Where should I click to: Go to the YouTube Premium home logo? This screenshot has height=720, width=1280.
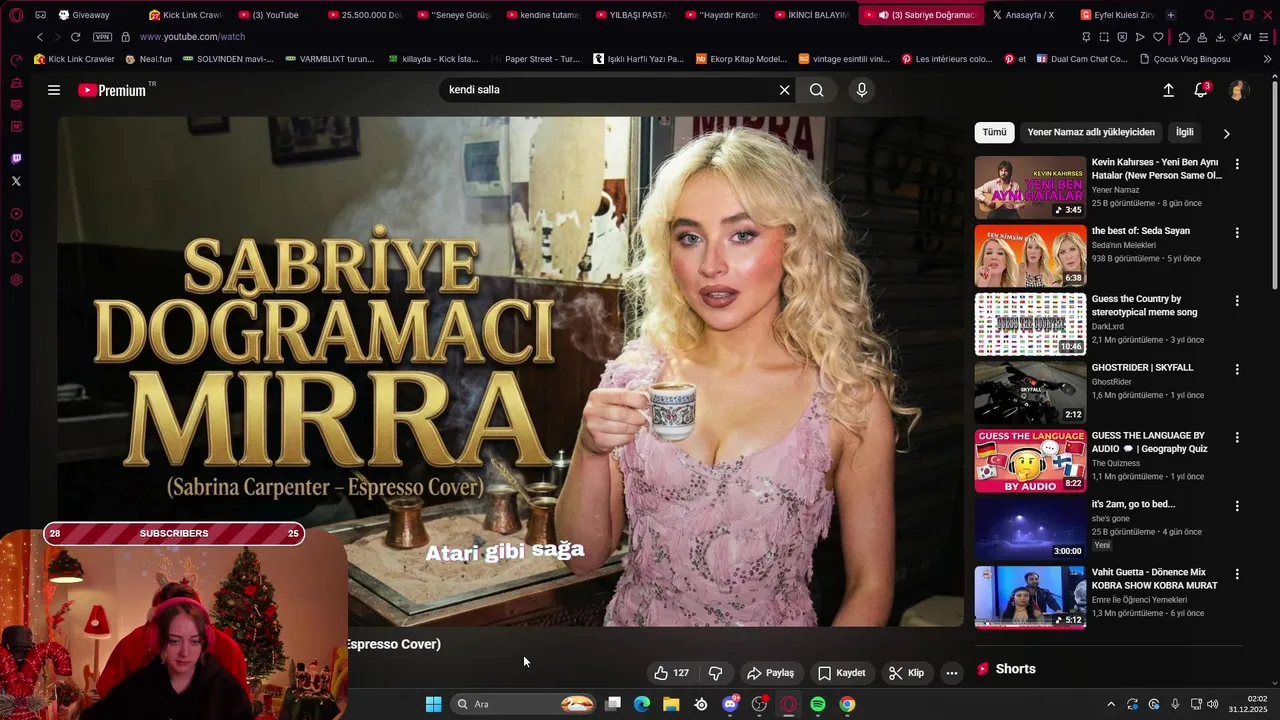(113, 90)
